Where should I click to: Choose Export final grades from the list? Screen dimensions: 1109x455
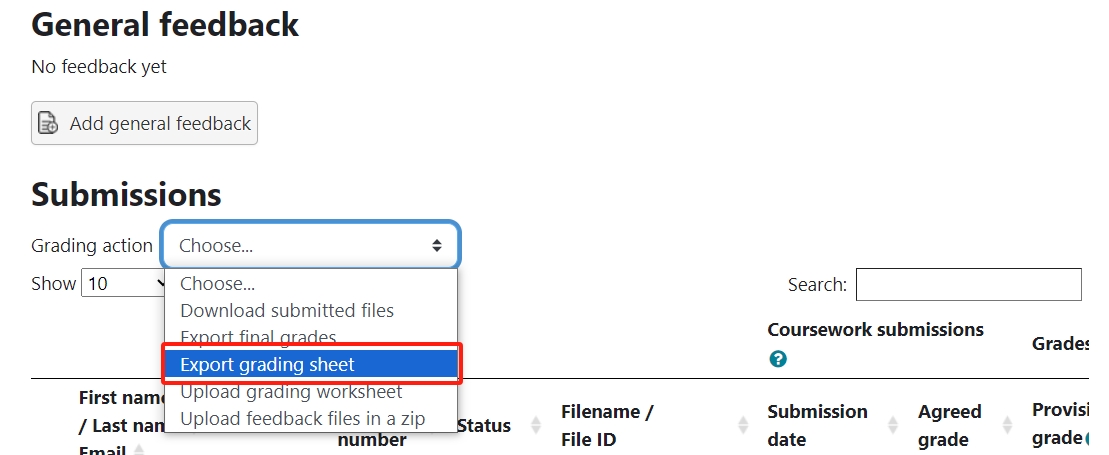click(258, 337)
